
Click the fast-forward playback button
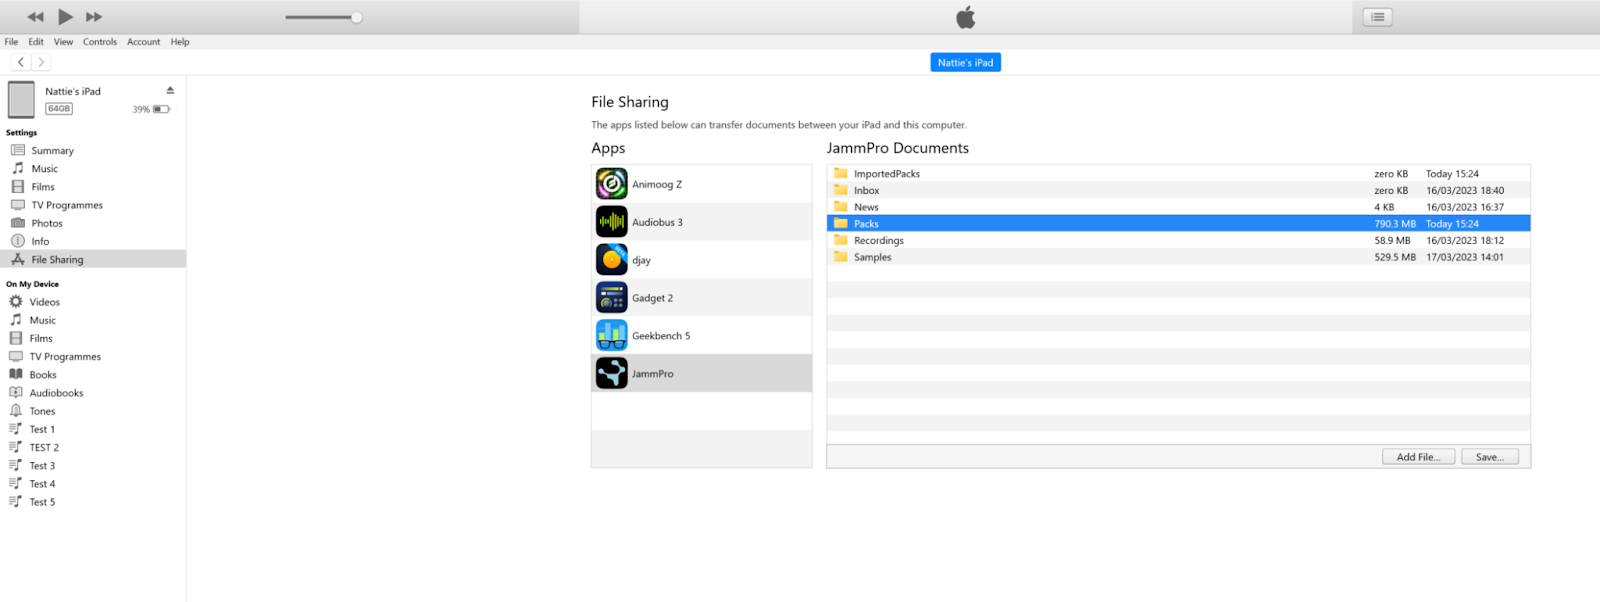(94, 17)
